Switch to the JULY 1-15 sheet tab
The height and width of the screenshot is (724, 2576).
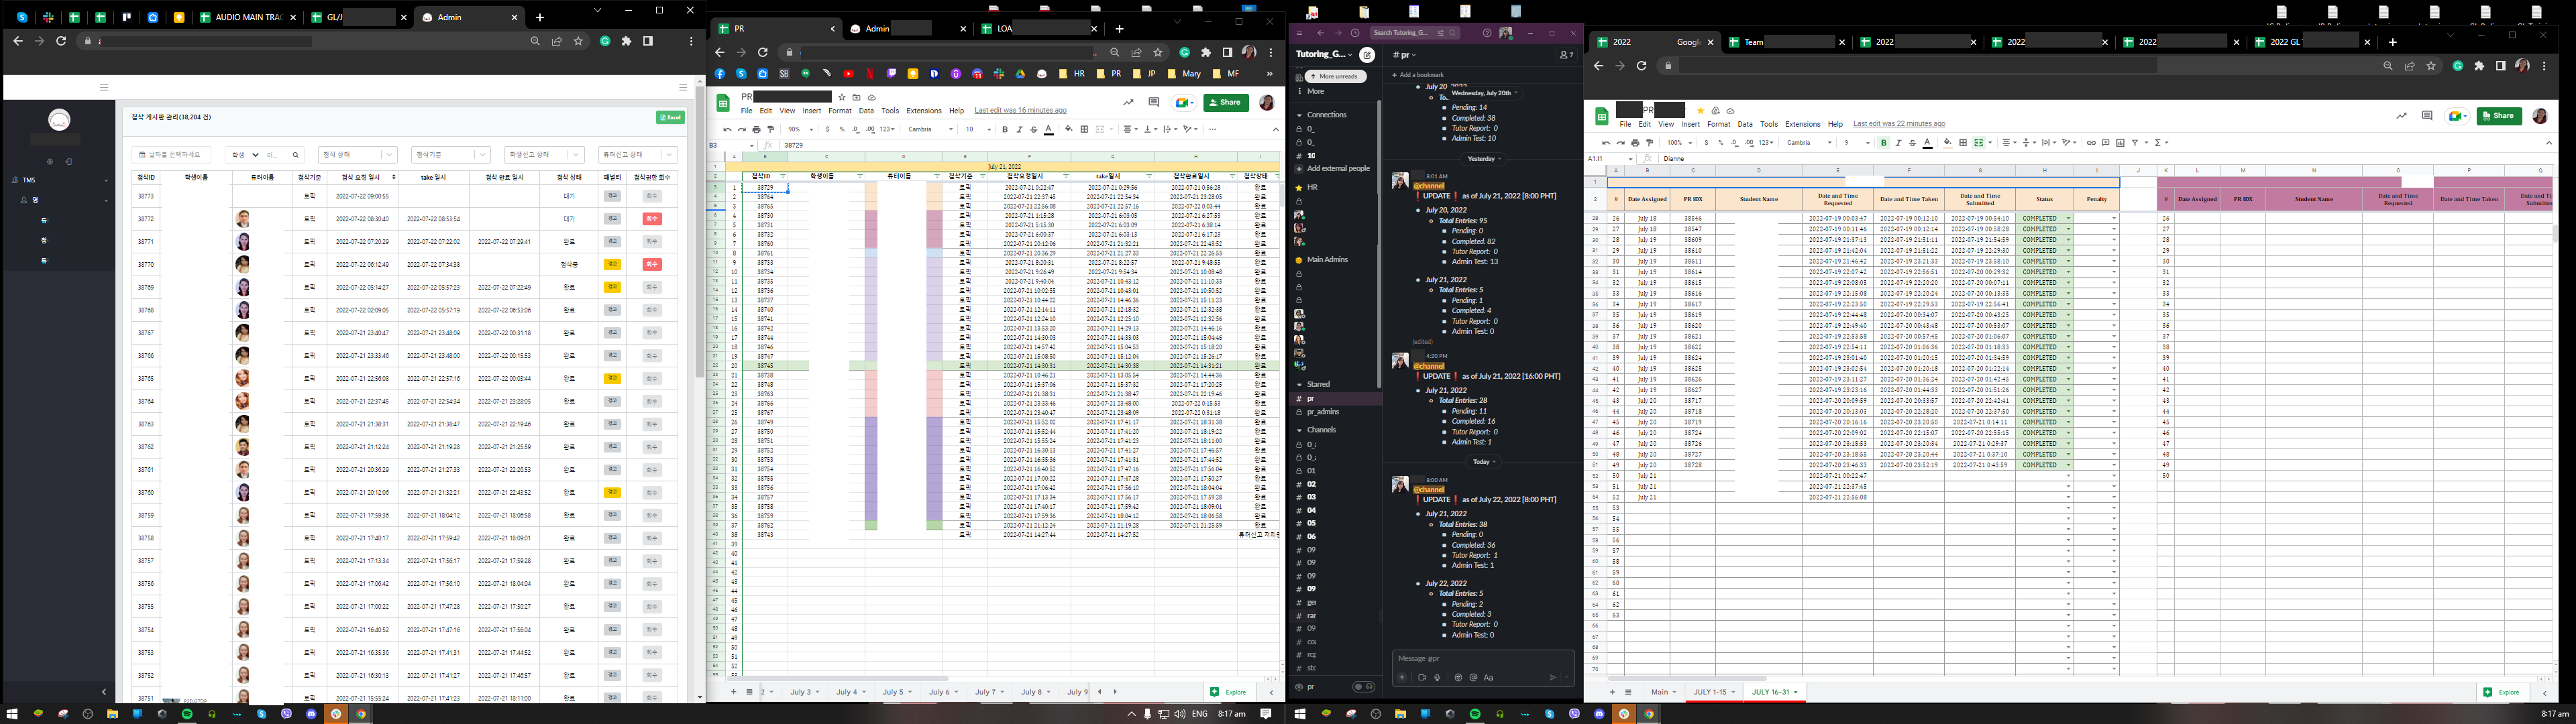(x=1714, y=692)
